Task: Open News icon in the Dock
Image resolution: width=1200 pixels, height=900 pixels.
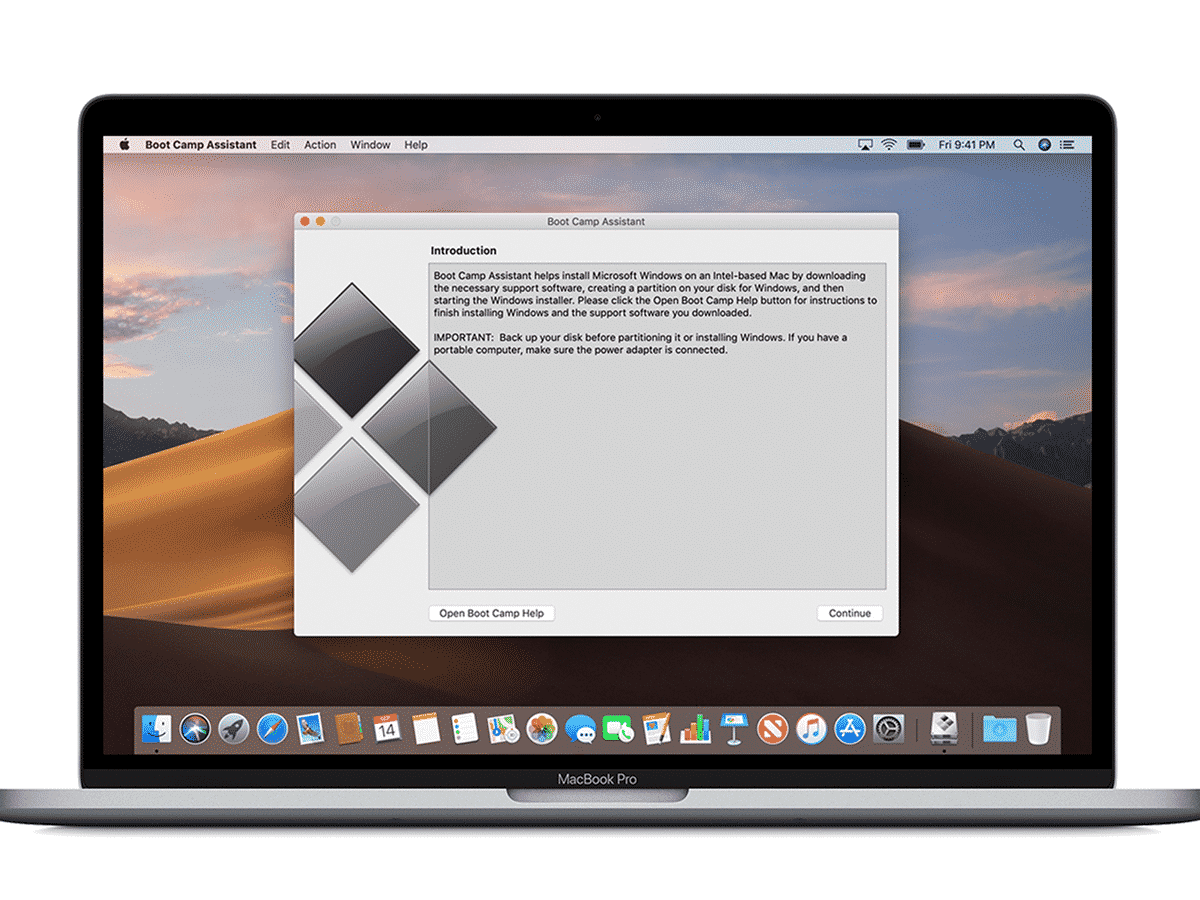Action: pyautogui.click(x=772, y=729)
